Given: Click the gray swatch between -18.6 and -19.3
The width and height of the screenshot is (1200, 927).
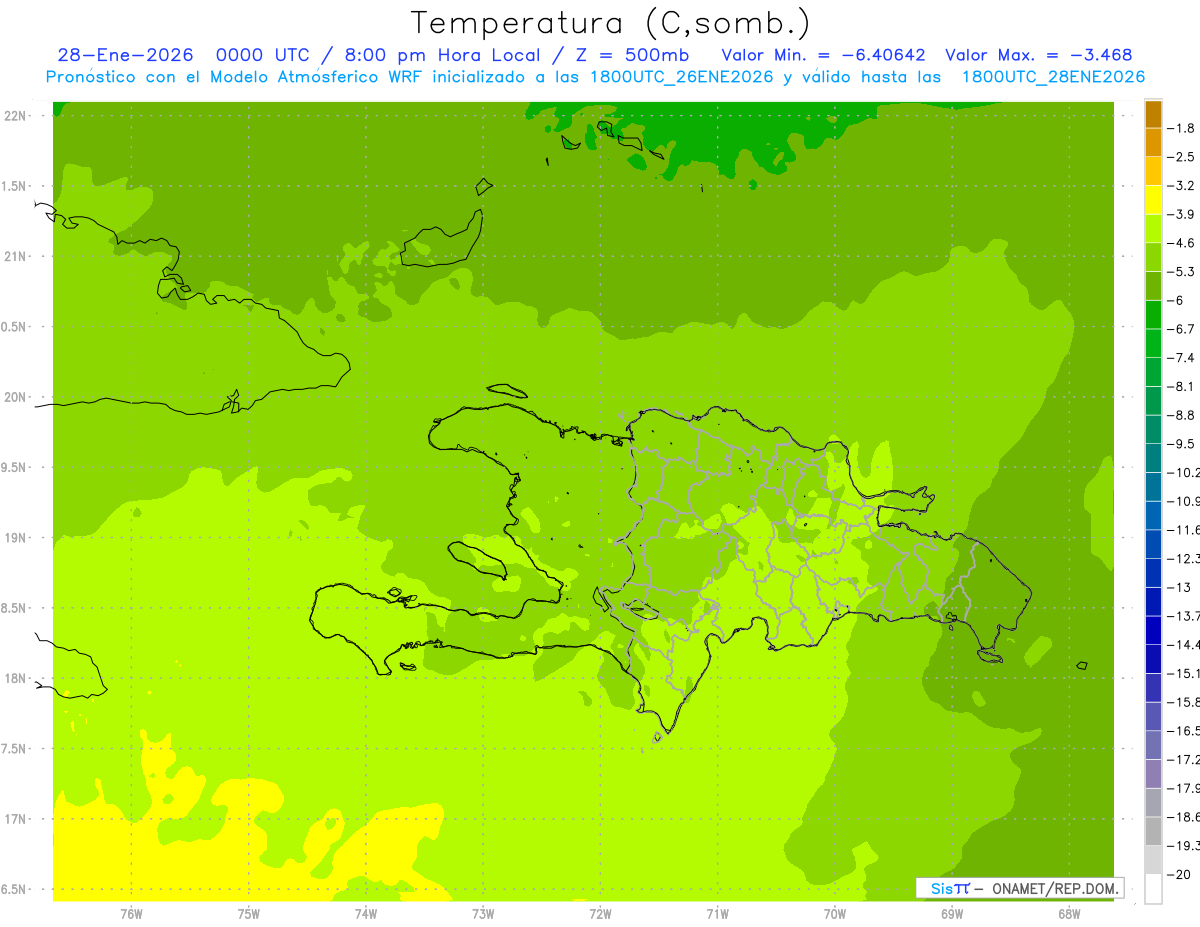Looking at the screenshot, I should pos(1153,831).
